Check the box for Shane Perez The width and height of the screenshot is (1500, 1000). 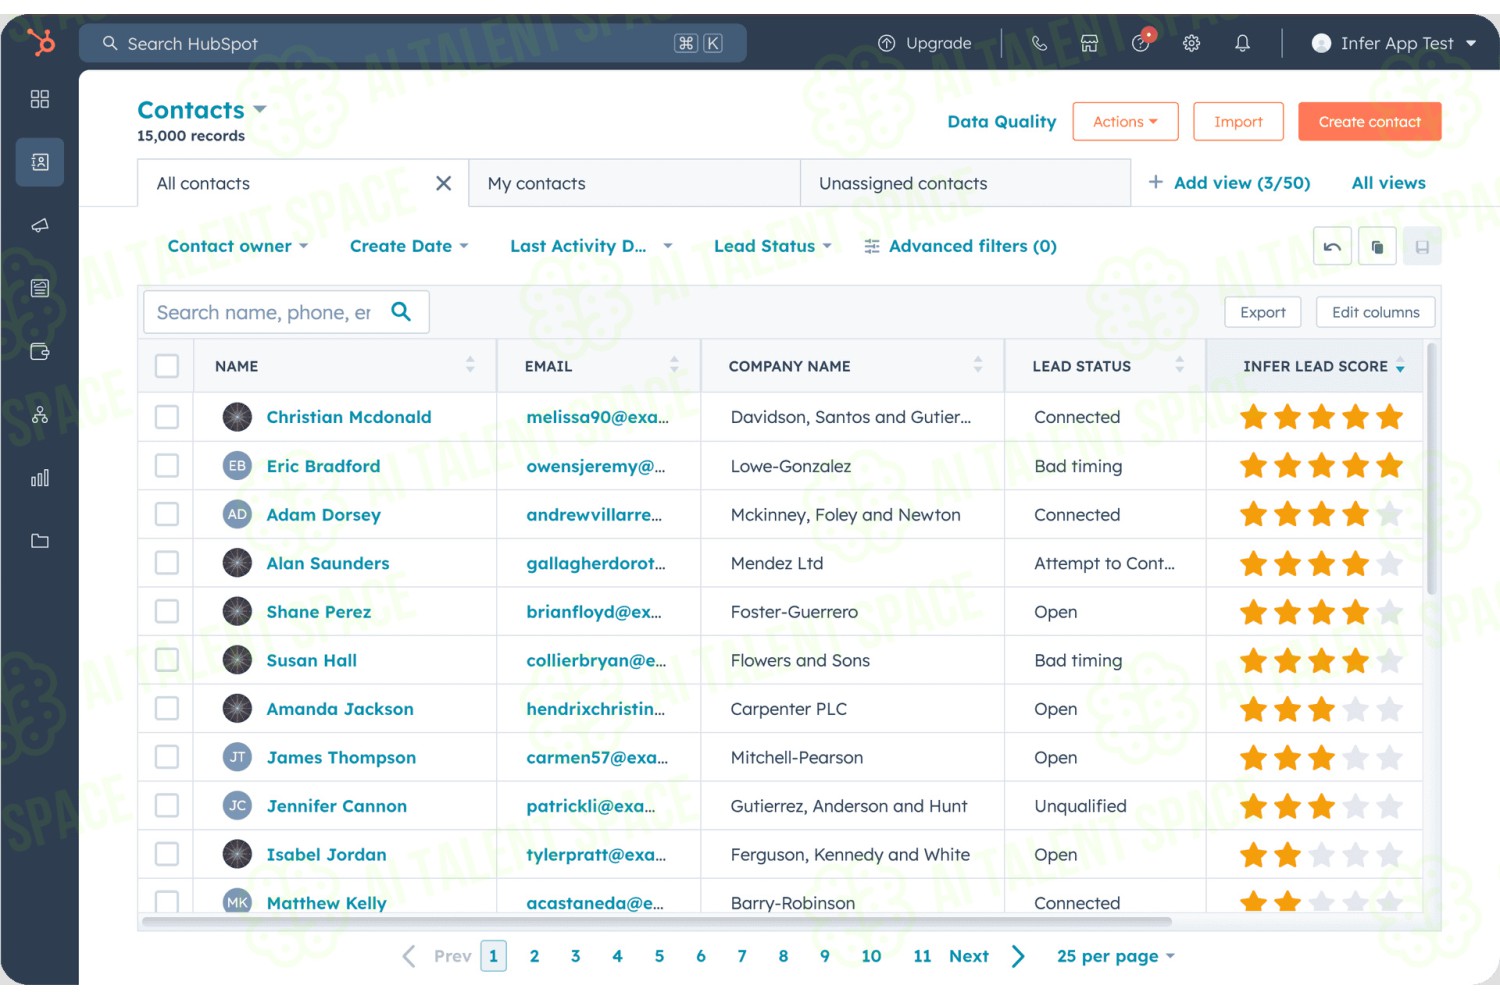[x=167, y=611]
